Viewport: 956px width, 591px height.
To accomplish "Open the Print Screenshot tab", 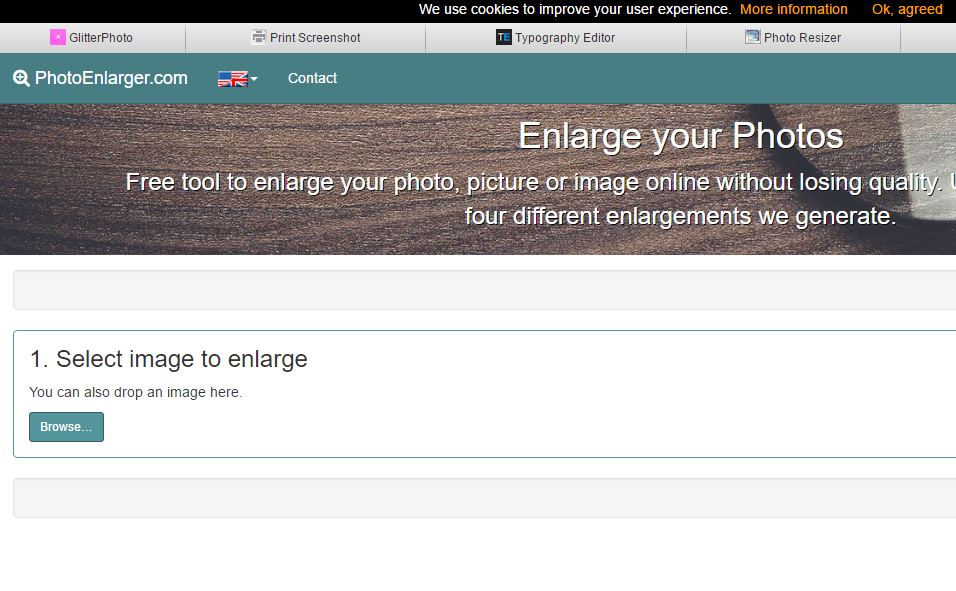I will (305, 38).
